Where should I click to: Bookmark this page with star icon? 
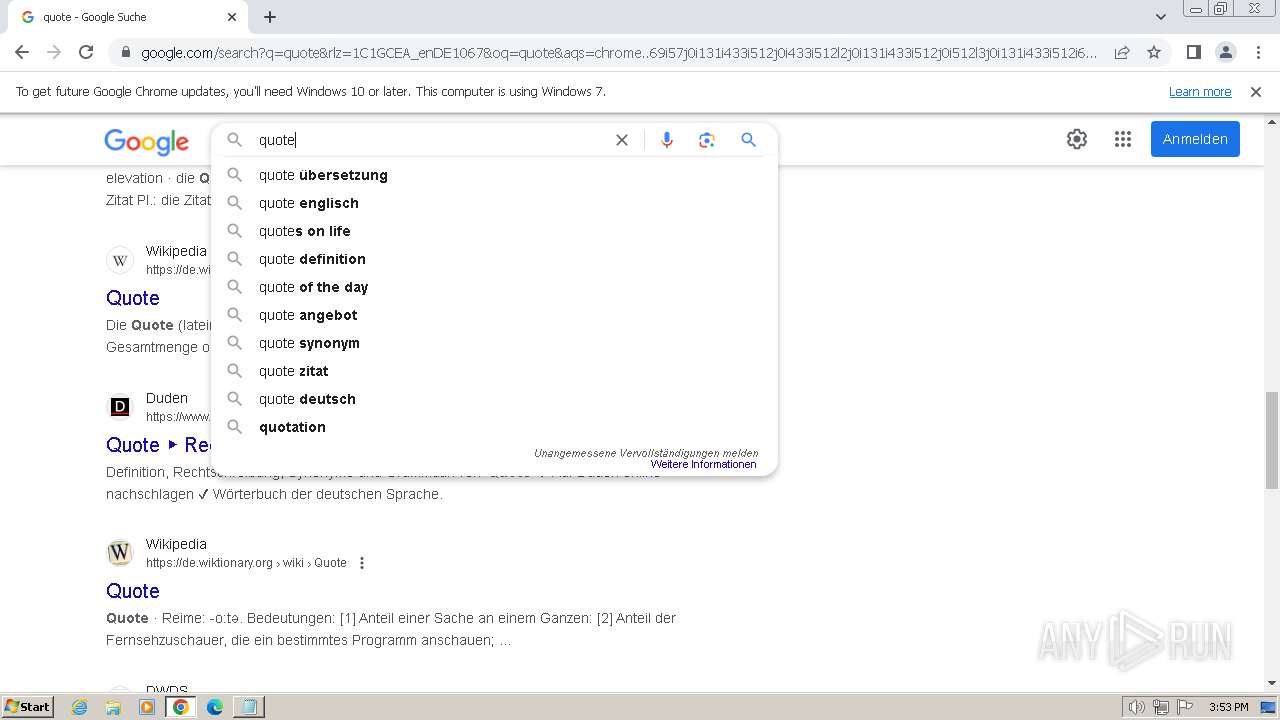[x=1154, y=52]
